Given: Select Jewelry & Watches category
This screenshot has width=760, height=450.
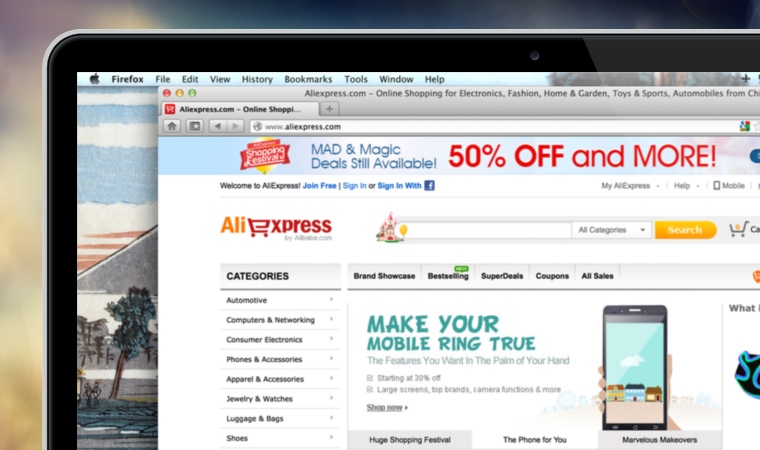Looking at the screenshot, I should [259, 399].
